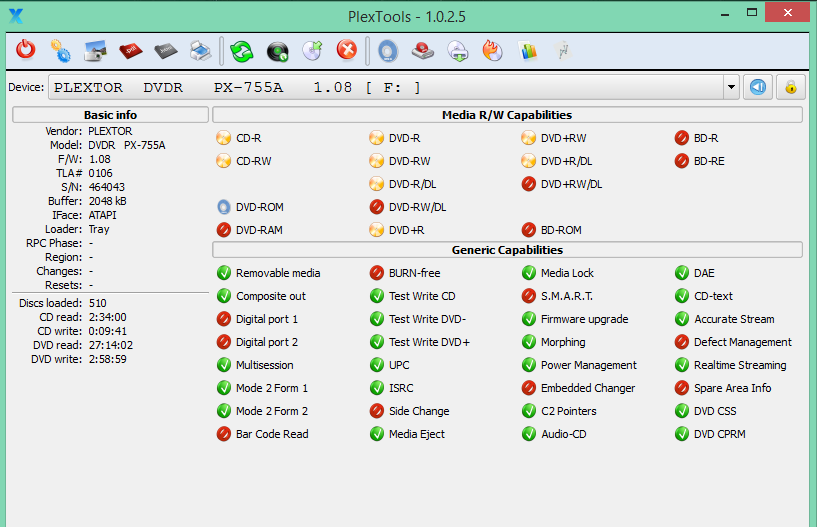Screen dimensions: 817x527
Task: Open settings gears icon in toolbar
Action: [x=60, y=51]
